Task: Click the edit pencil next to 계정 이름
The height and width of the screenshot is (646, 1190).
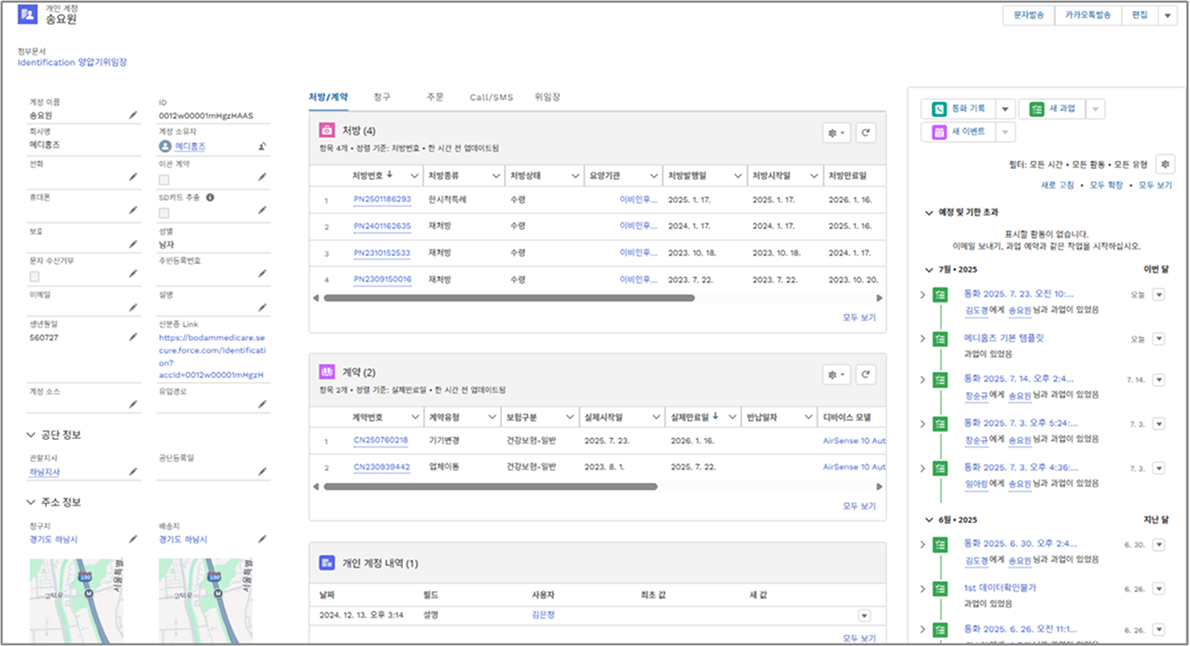Action: click(133, 115)
